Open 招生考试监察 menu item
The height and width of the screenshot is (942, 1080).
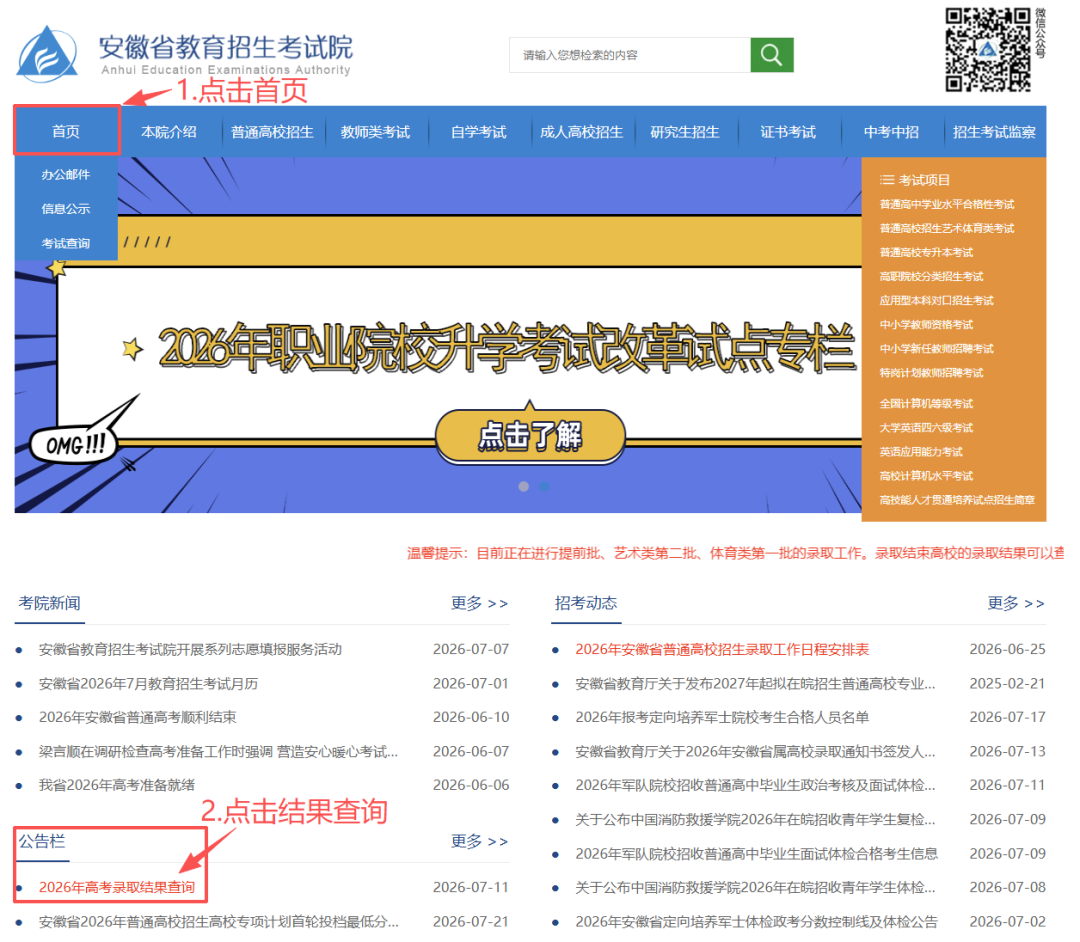[994, 132]
